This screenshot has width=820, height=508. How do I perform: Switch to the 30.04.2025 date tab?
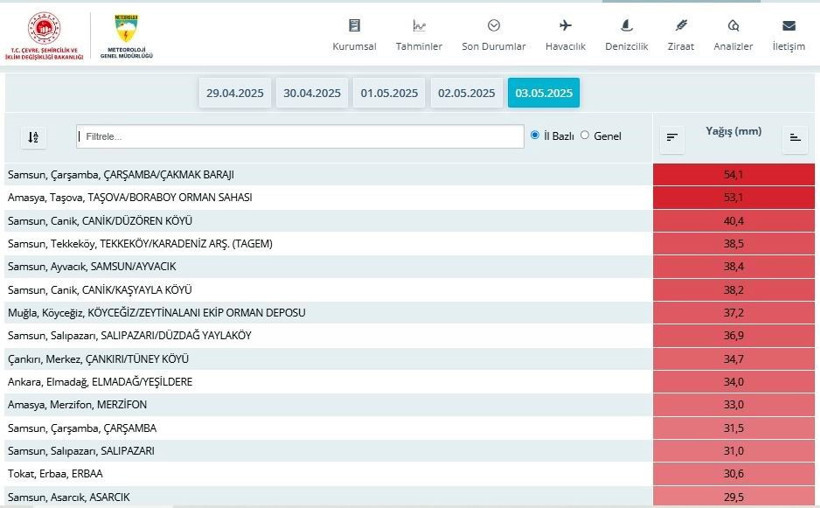[x=312, y=93]
